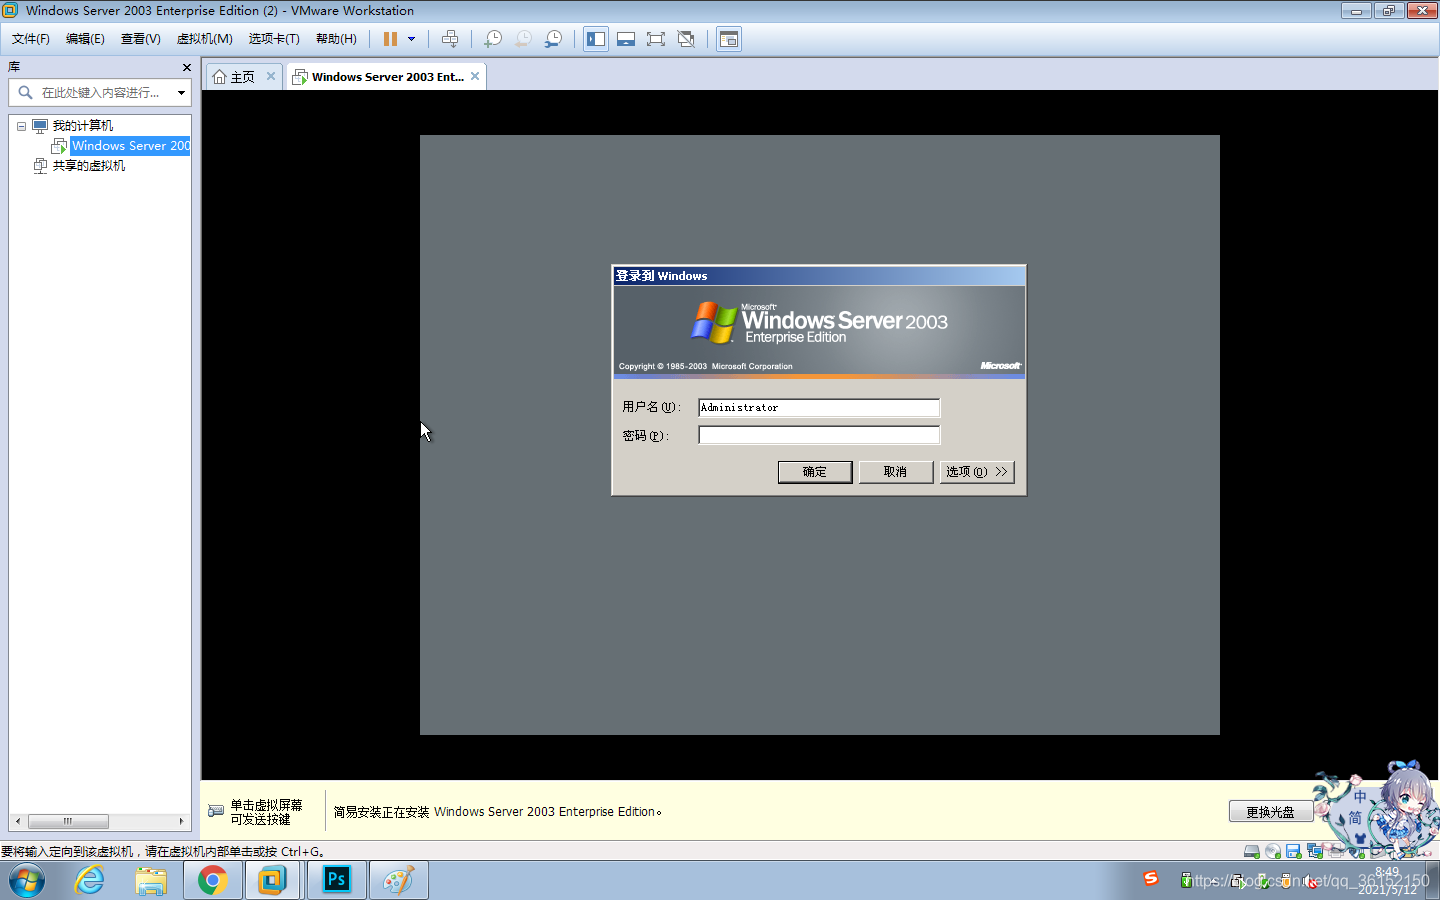Click the 登录到 Windows dialog title bar
The width and height of the screenshot is (1440, 900).
click(x=819, y=276)
